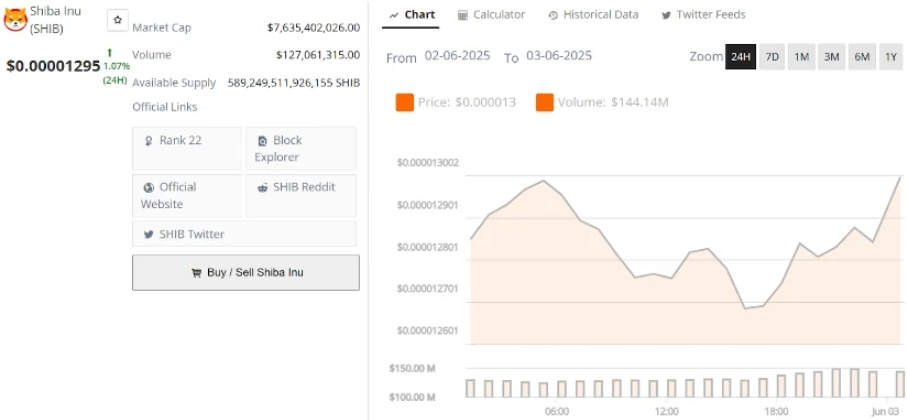Click the Shiba Inu coin logo
The height and width of the screenshot is (420, 907).
click(15, 20)
